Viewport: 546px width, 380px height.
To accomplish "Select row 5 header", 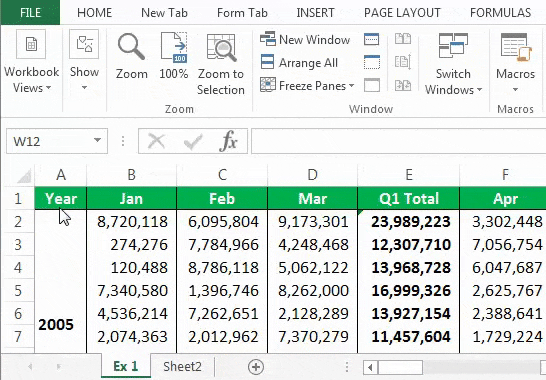I will [x=18, y=291].
